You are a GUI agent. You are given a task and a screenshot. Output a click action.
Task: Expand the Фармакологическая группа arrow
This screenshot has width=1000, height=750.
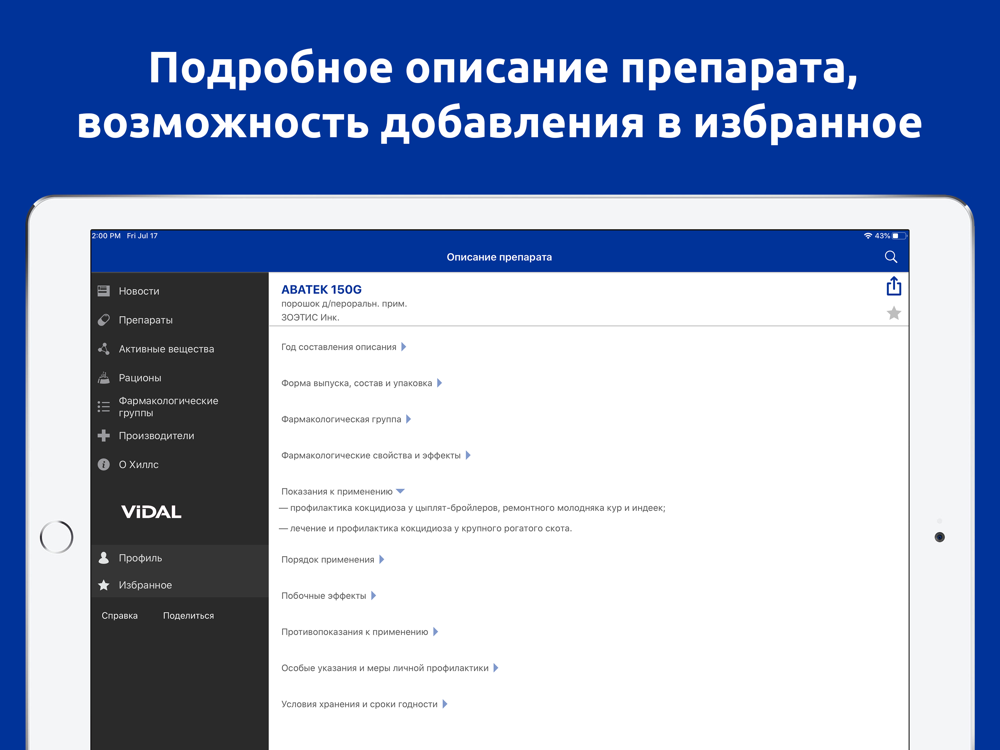(409, 419)
